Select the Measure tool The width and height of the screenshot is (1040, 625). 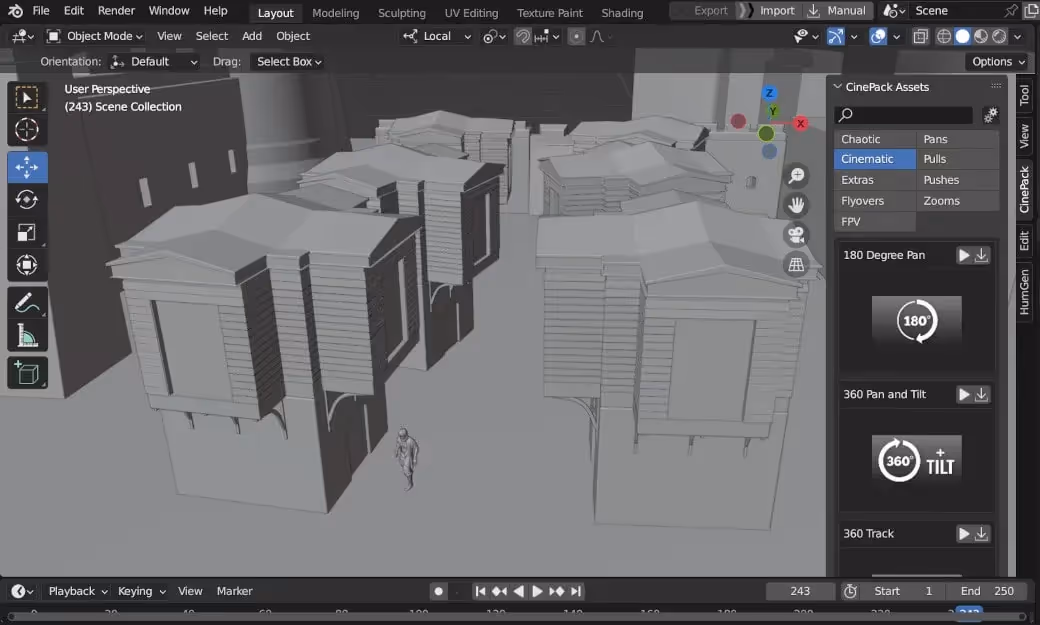[x=27, y=336]
